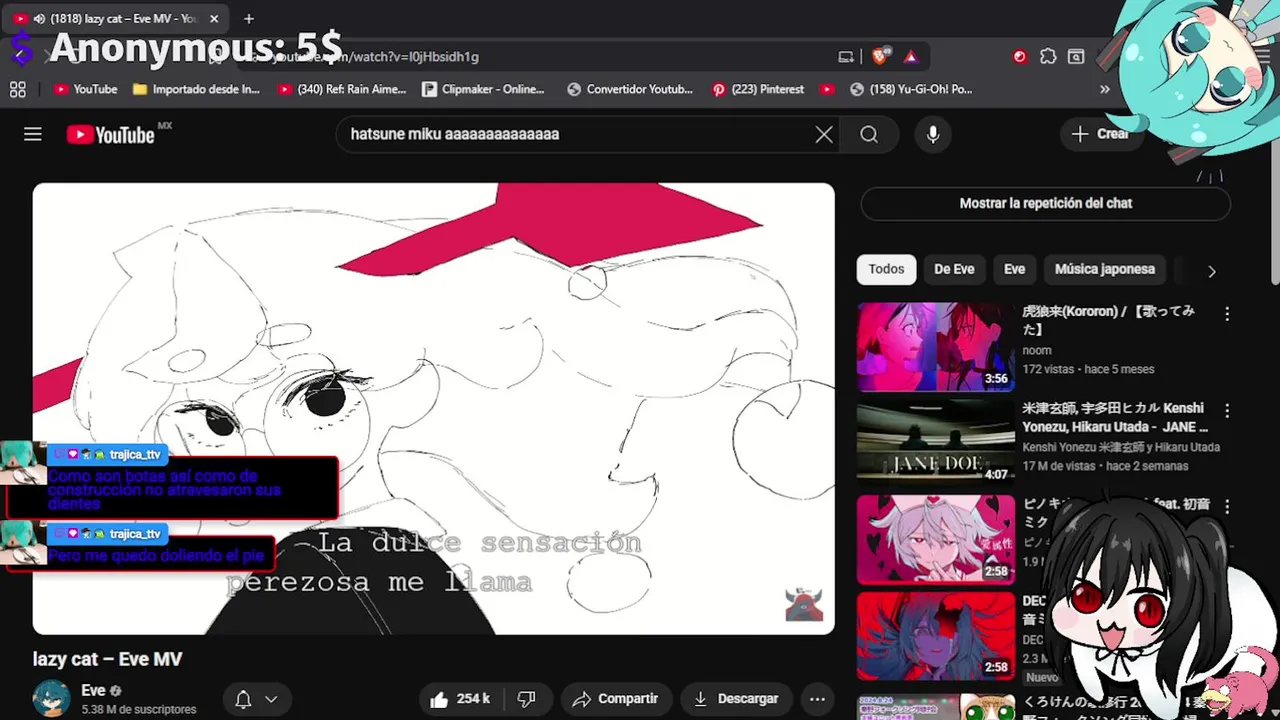Open the Ref: Rain Aime bookmark
The width and height of the screenshot is (1280, 720).
(x=342, y=89)
